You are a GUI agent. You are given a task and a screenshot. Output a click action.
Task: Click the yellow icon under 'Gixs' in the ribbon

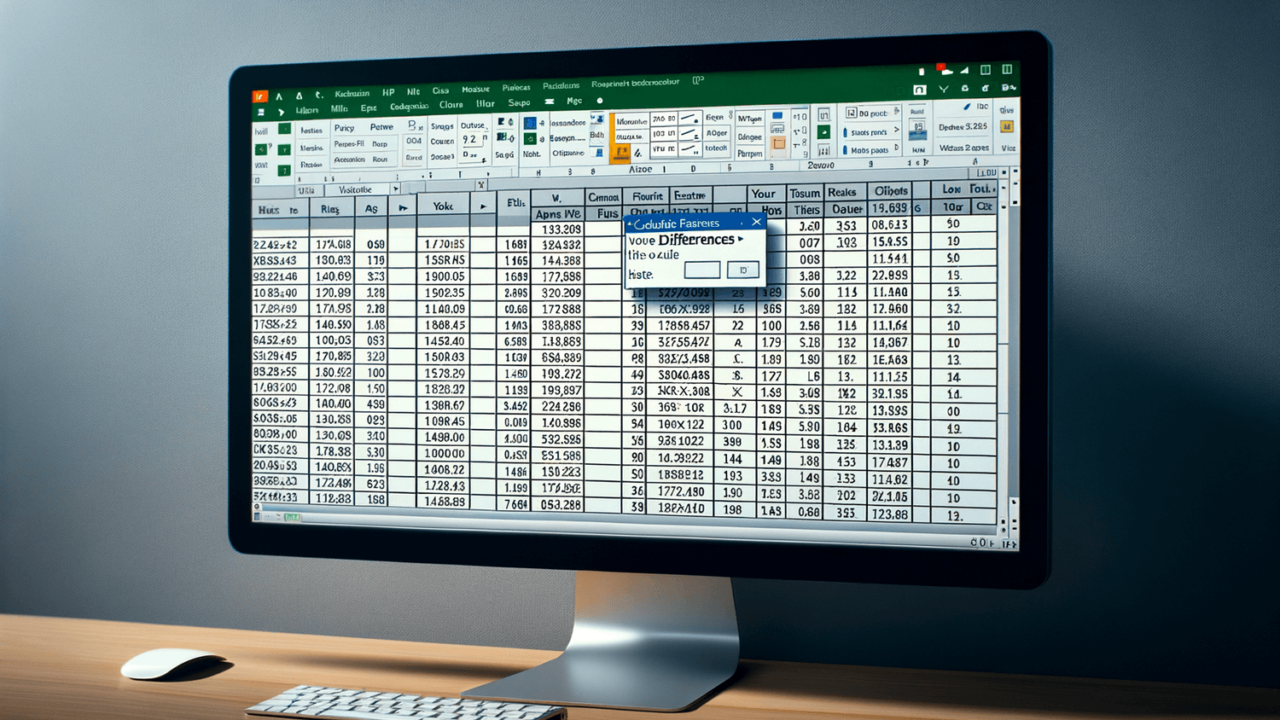click(1007, 126)
